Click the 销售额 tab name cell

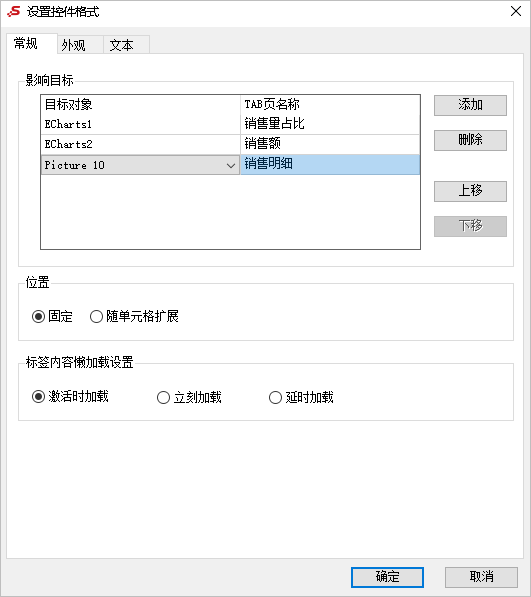330,144
